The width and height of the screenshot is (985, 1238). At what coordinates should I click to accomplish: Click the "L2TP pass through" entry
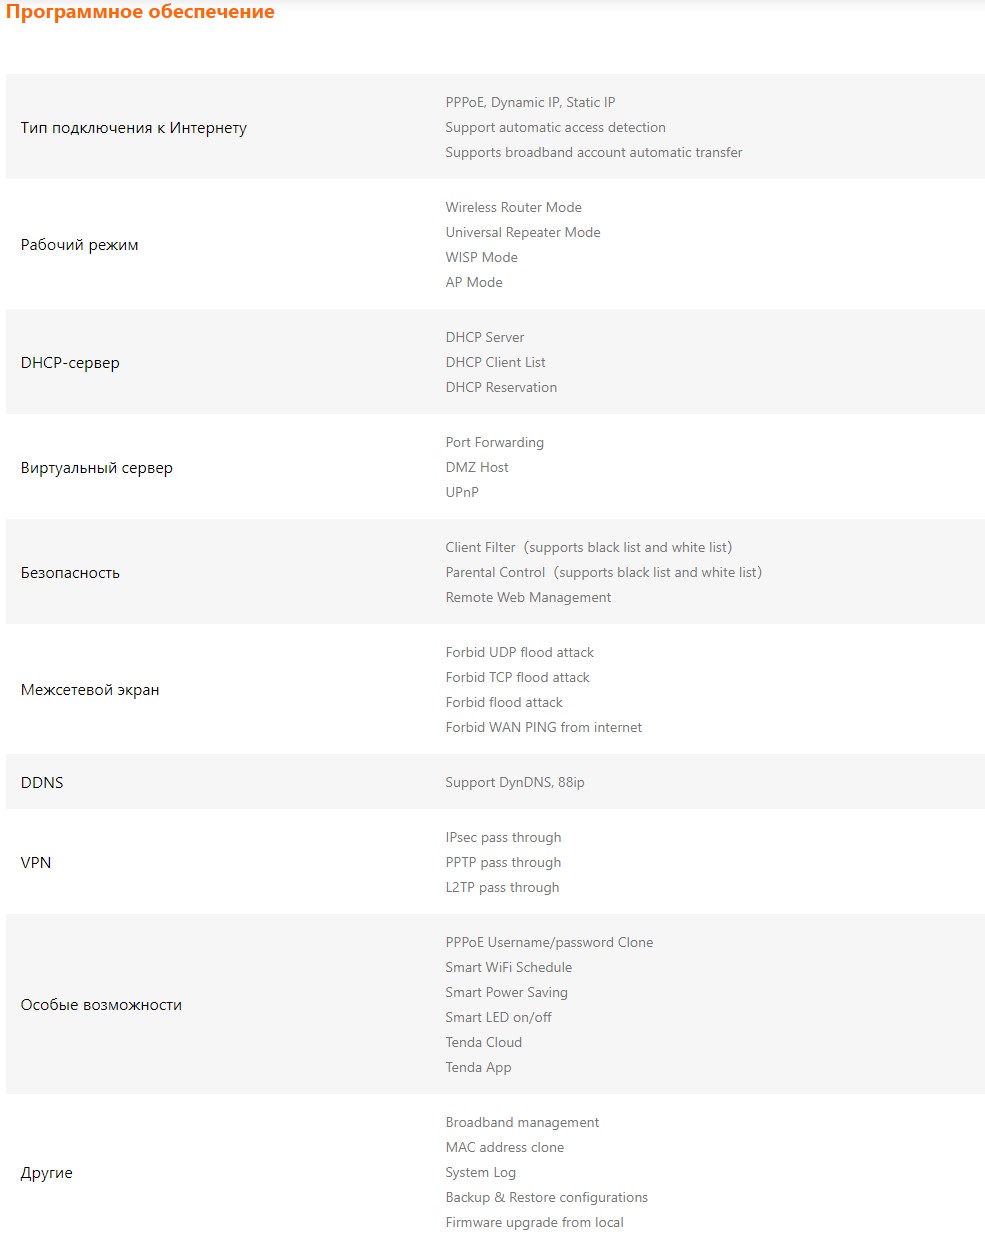(x=502, y=887)
